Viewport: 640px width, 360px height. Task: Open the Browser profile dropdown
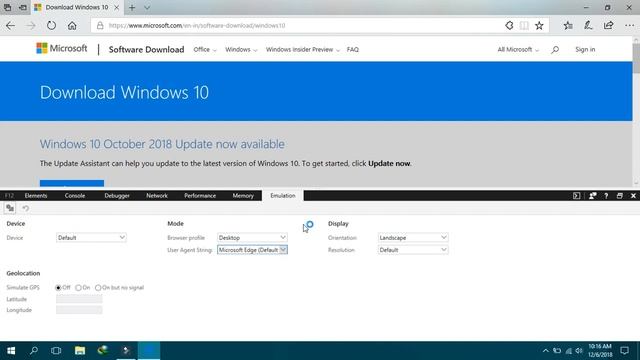tap(252, 238)
